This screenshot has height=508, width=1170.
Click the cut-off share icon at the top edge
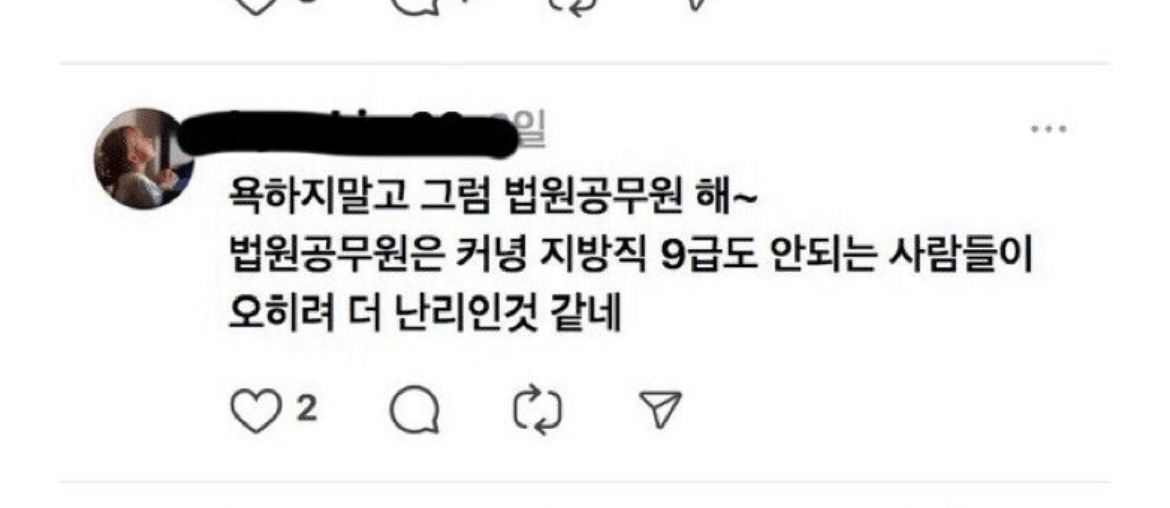coord(698,4)
